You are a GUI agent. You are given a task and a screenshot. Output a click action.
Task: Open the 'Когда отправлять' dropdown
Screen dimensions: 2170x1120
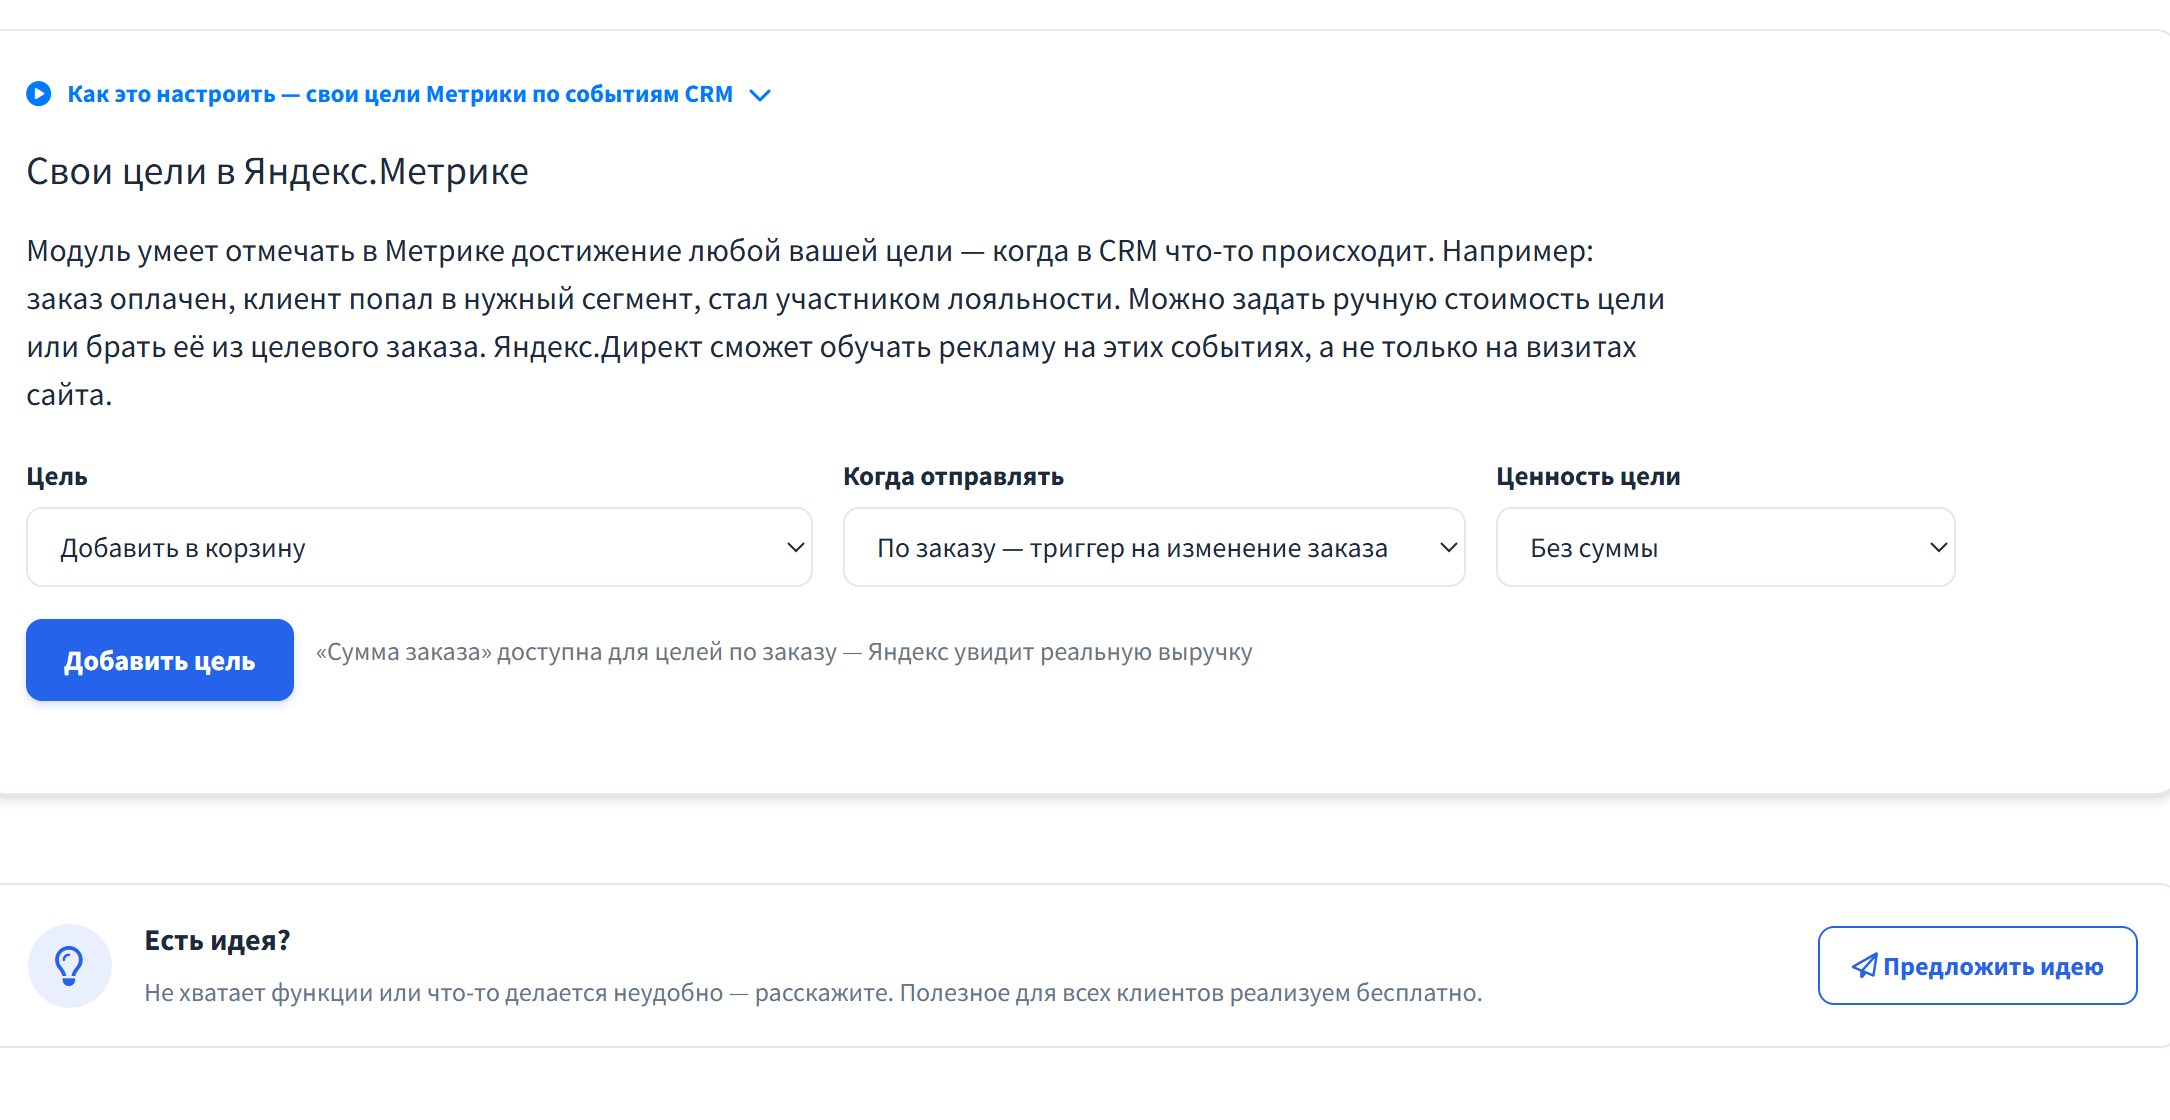[1154, 547]
